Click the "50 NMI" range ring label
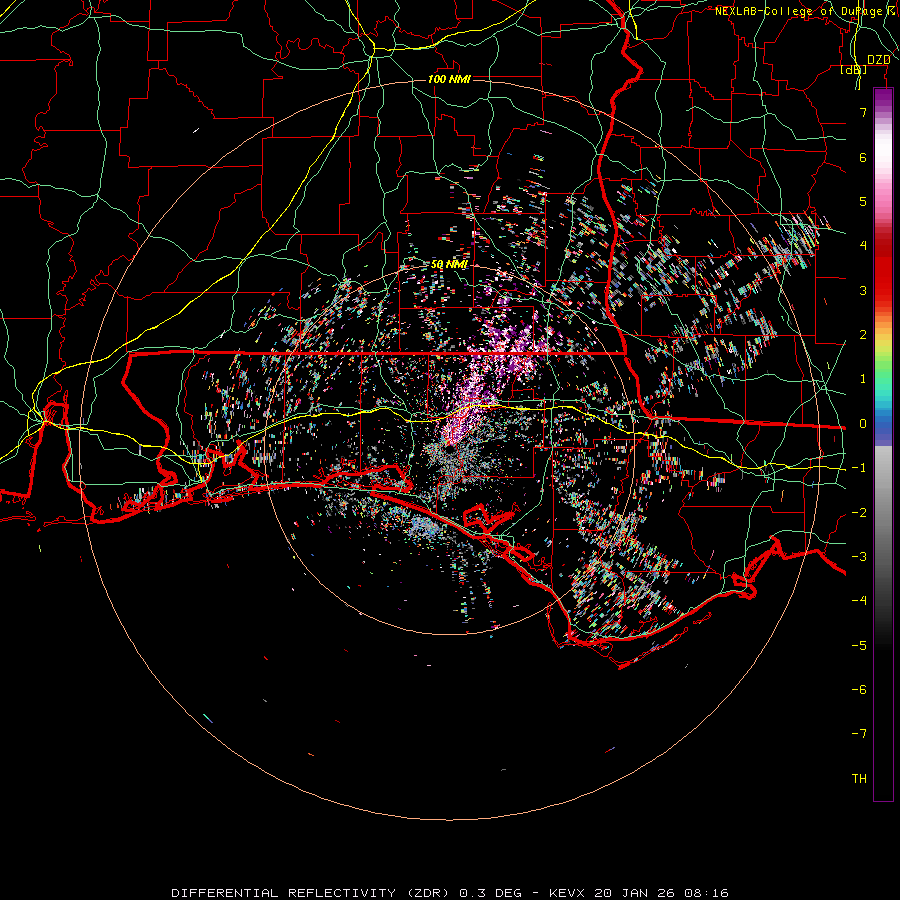The image size is (900, 900). tap(449, 265)
